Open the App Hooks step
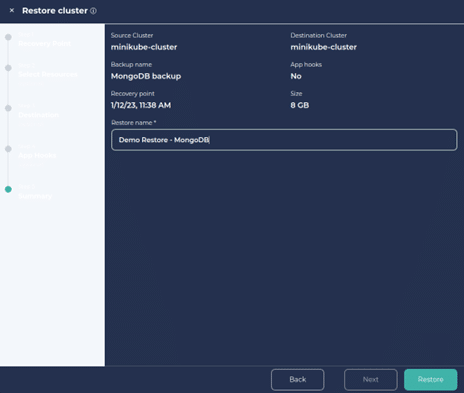Viewport: 464px width, 393px height. (37, 155)
